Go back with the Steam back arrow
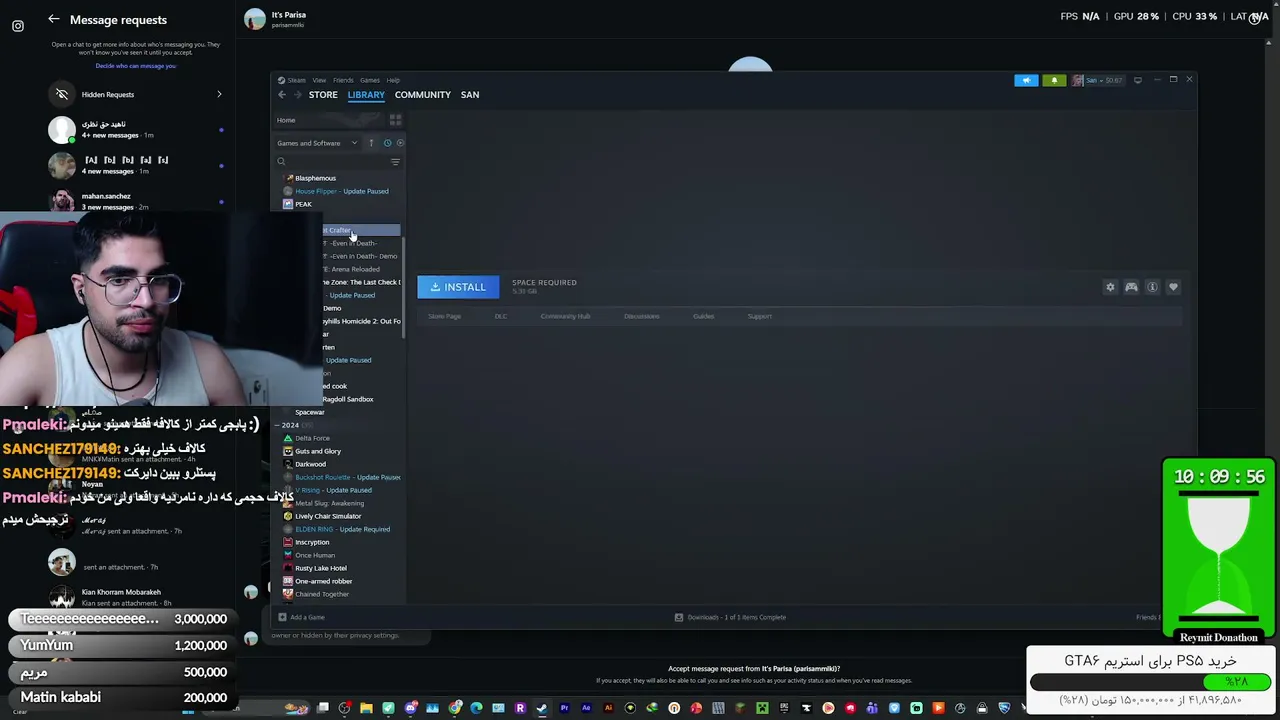This screenshot has height=720, width=1280. coord(282,95)
